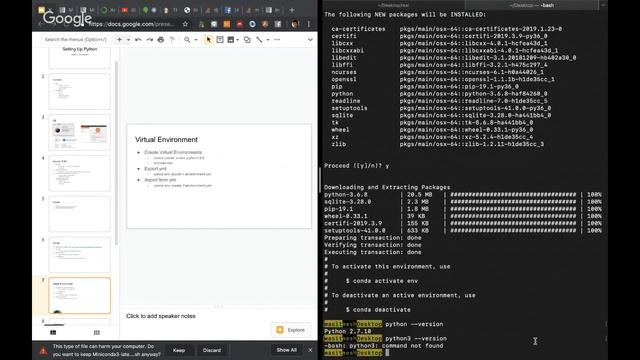The image size is (640, 360).
Task: Click Discard on the download warning
Action: 212,350
